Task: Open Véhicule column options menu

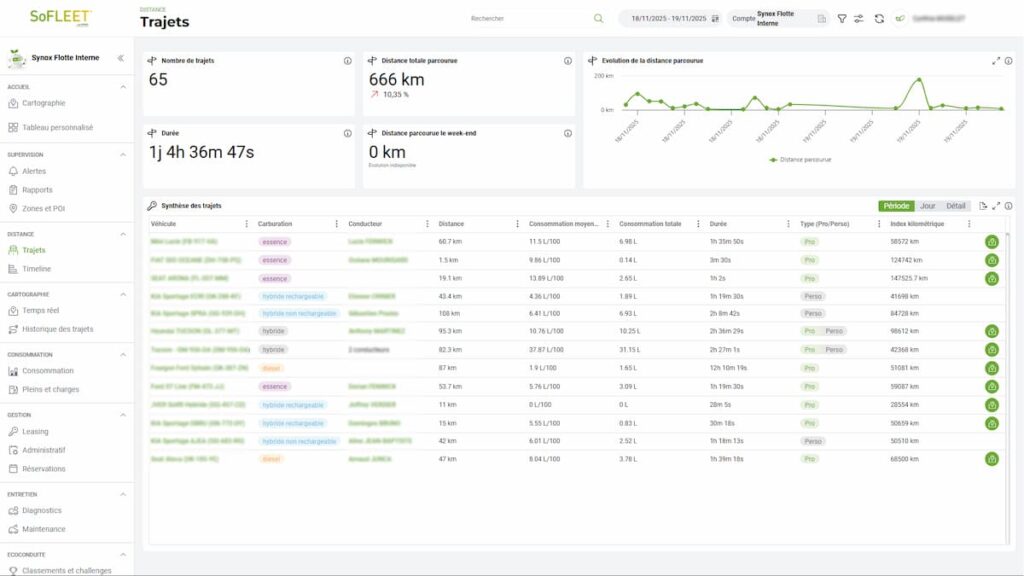Action: [x=246, y=224]
